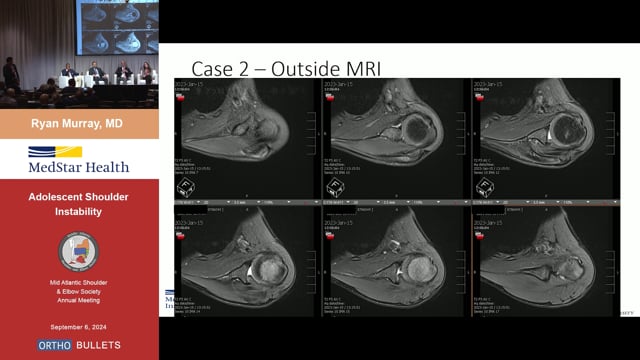
Task: Click the red icon in the bottom-left MRI panel
Action: click(x=180, y=236)
